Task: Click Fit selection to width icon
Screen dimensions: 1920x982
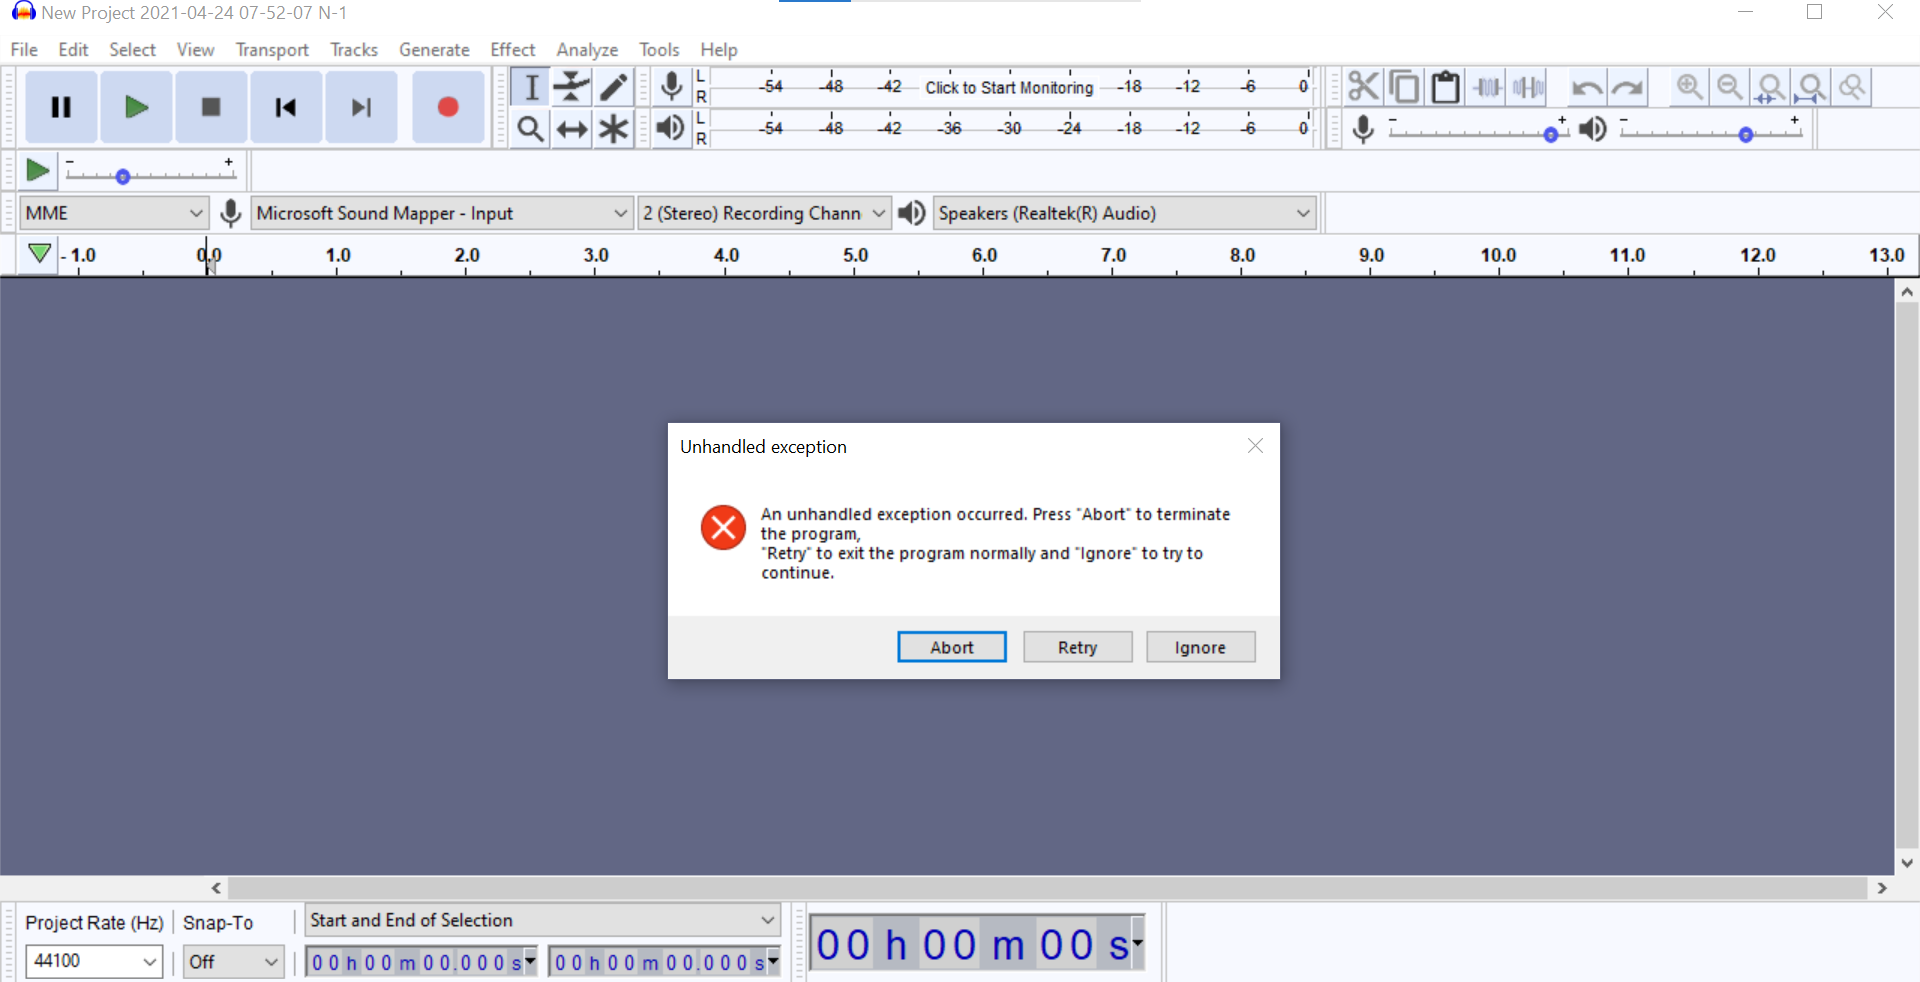Action: coord(1771,88)
